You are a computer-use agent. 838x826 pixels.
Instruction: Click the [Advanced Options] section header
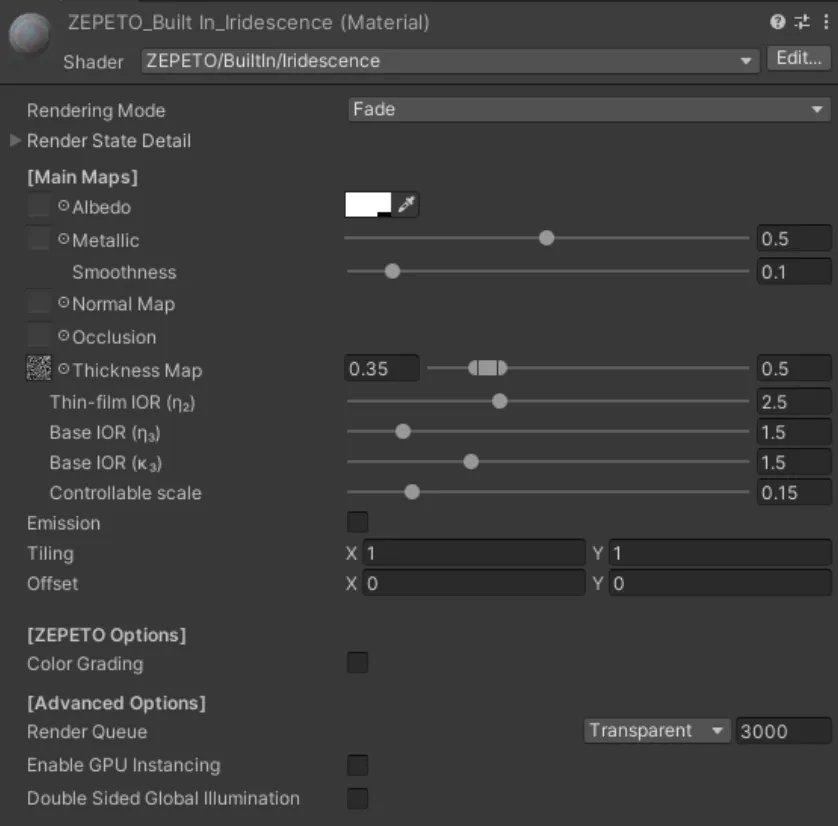[116, 703]
